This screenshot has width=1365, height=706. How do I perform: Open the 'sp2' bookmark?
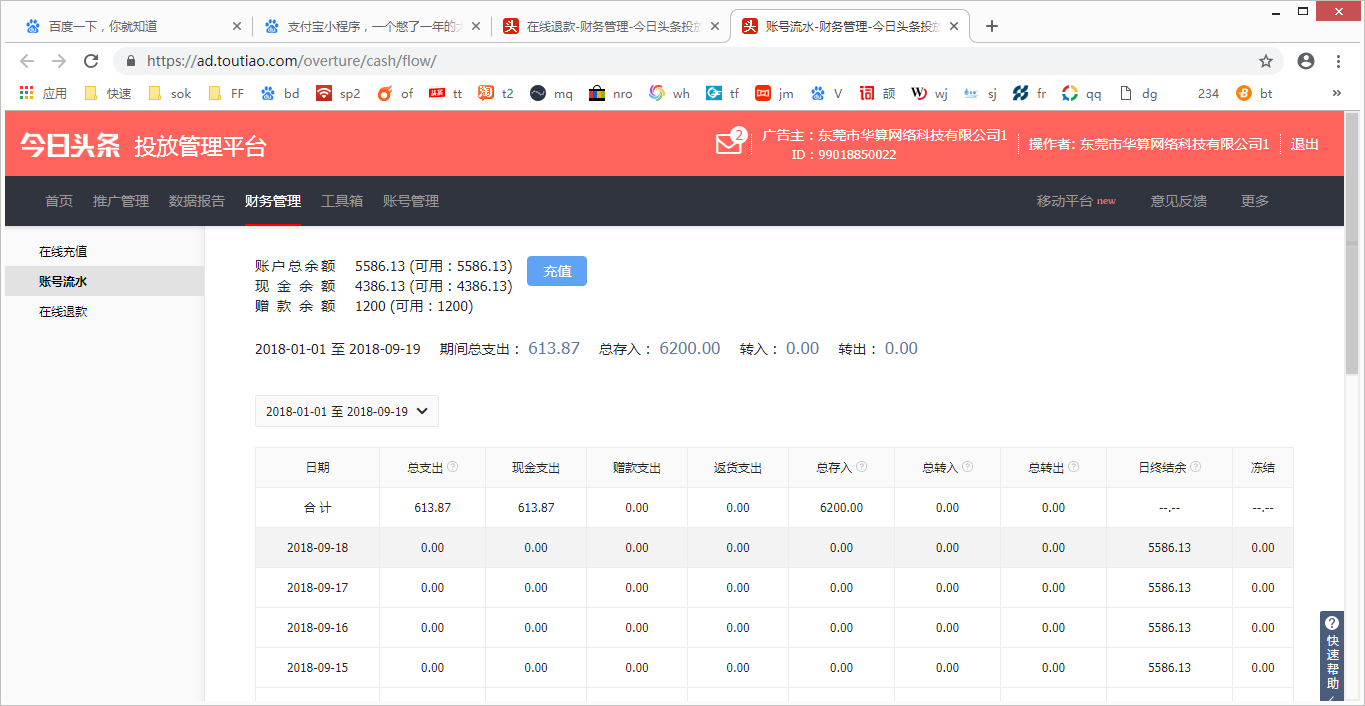click(x=338, y=93)
